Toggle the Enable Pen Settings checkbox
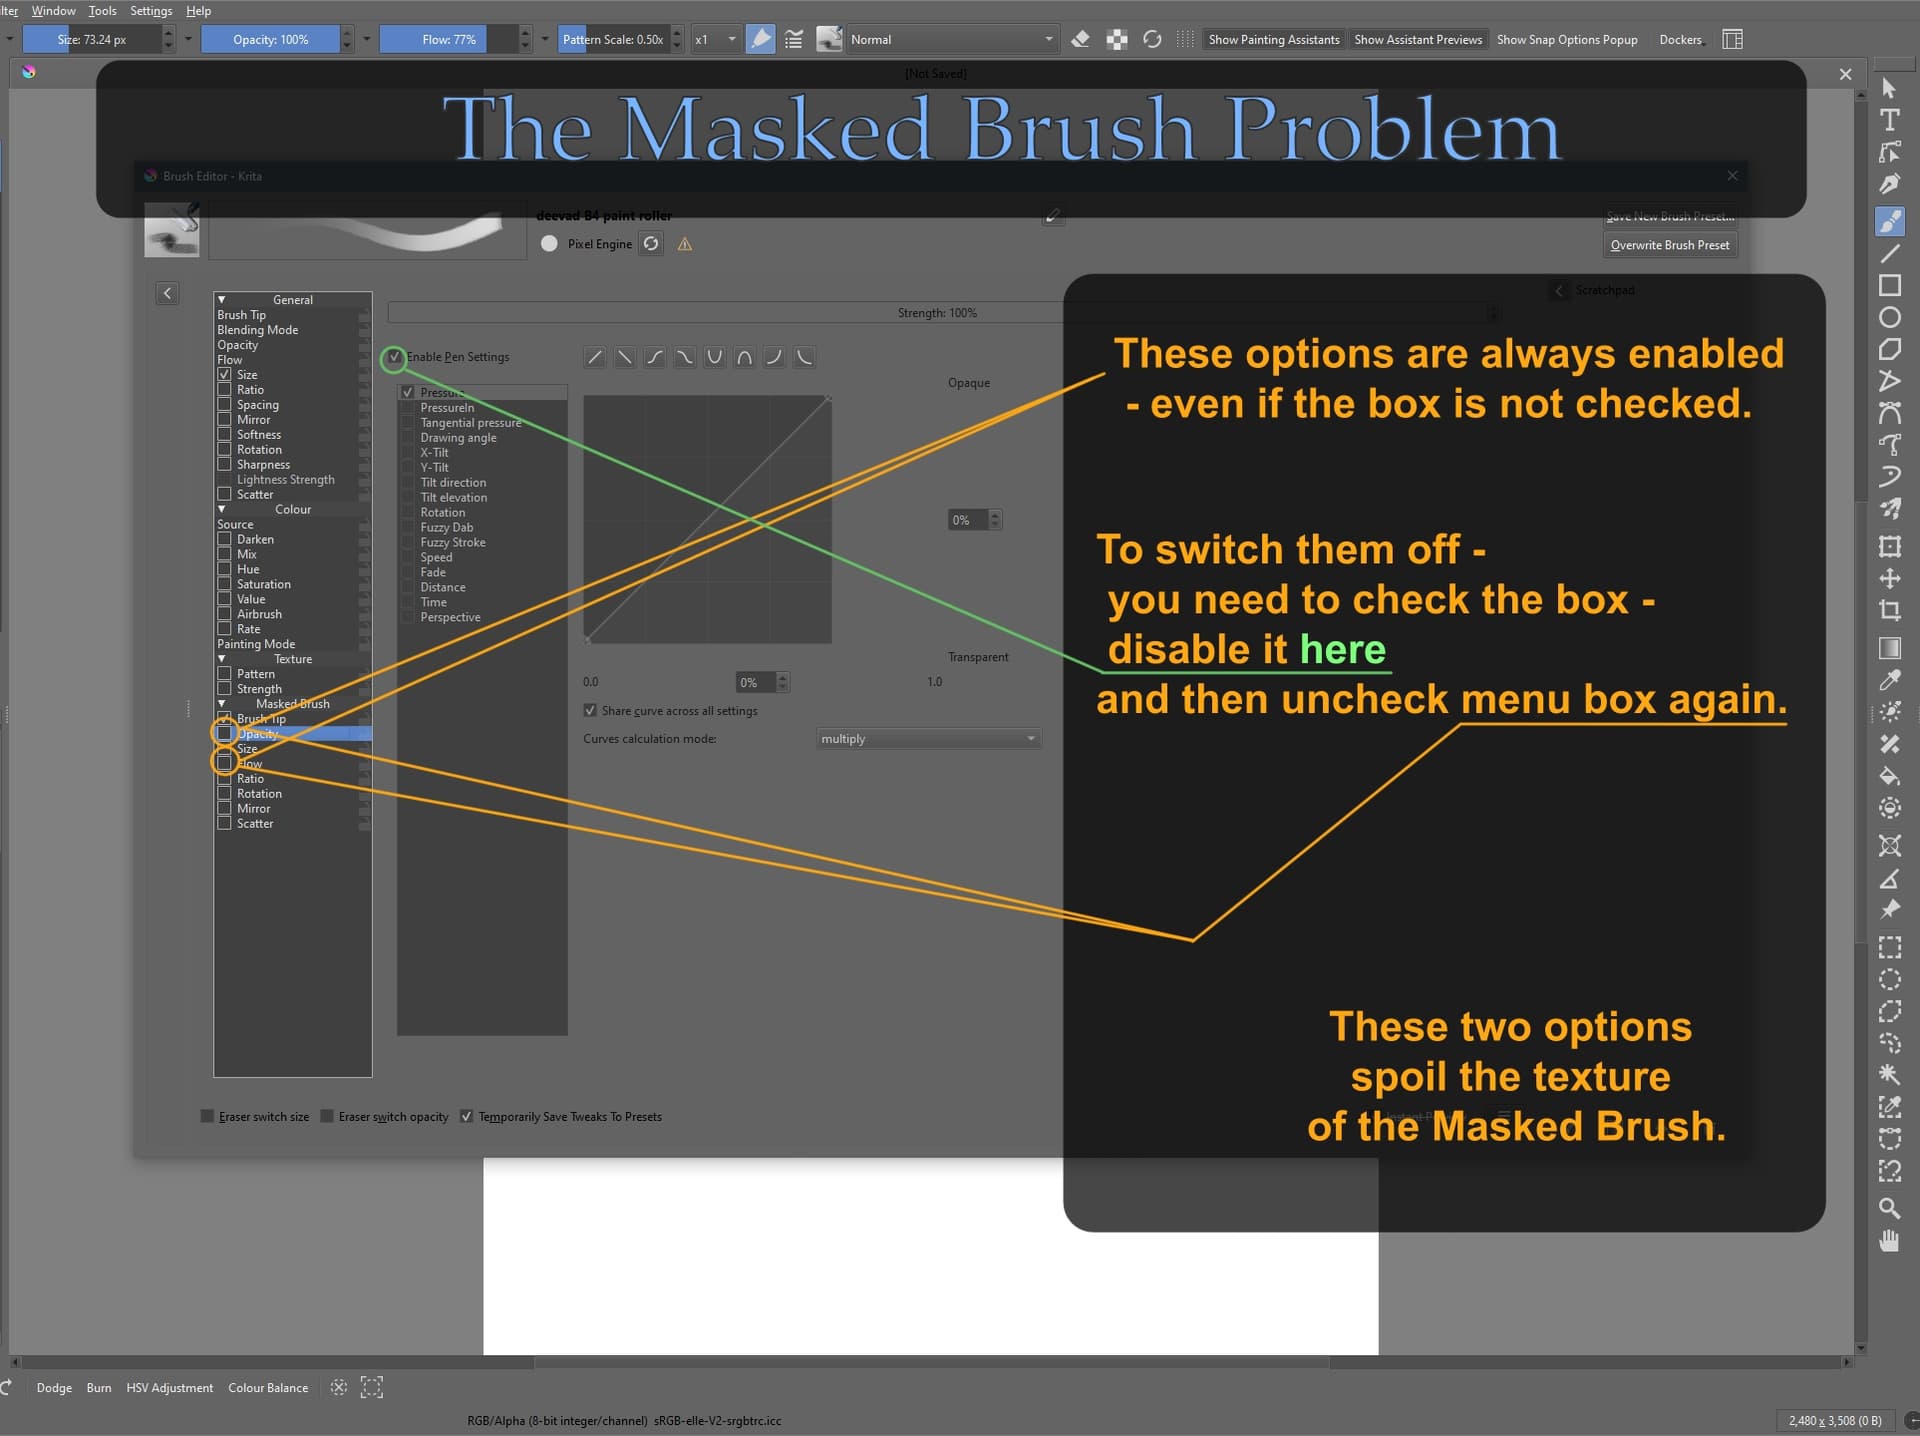 [395, 357]
